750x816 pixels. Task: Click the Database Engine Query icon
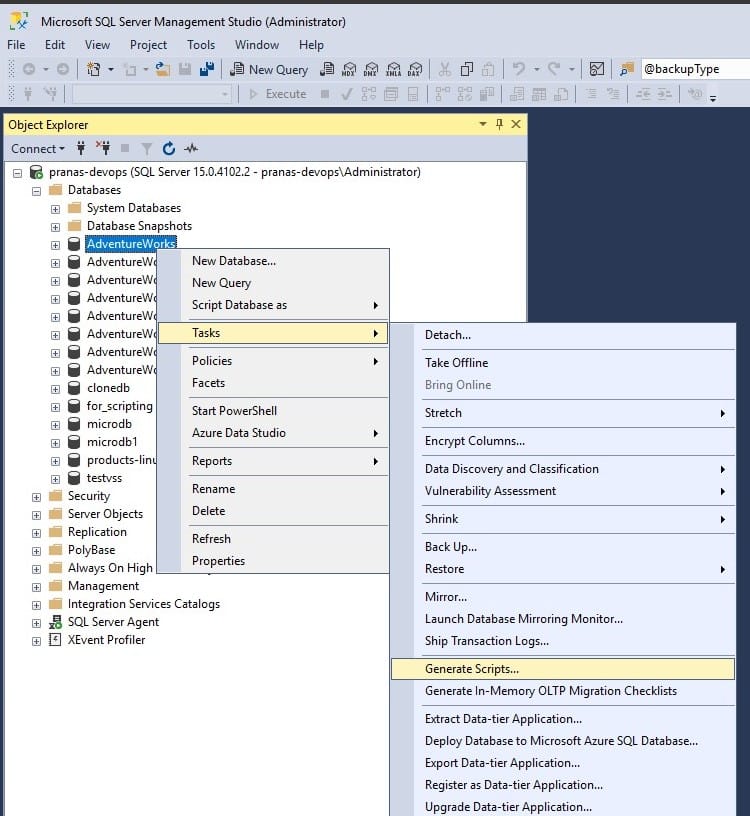pyautogui.click(x=327, y=69)
